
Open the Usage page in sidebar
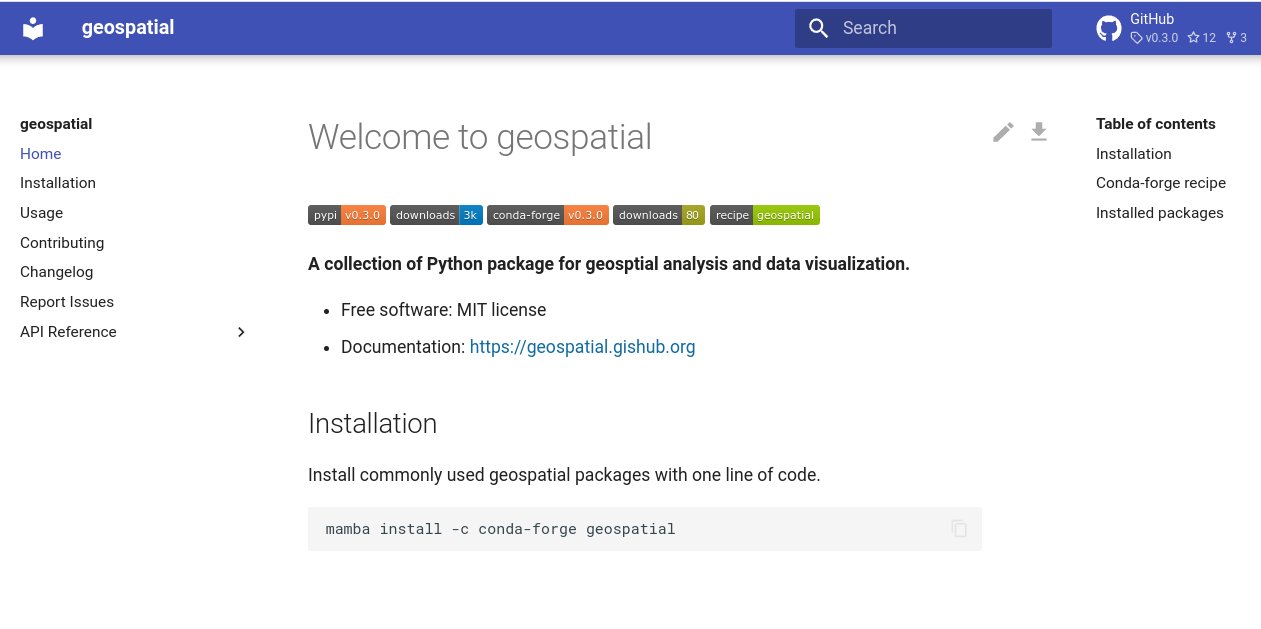[41, 213]
